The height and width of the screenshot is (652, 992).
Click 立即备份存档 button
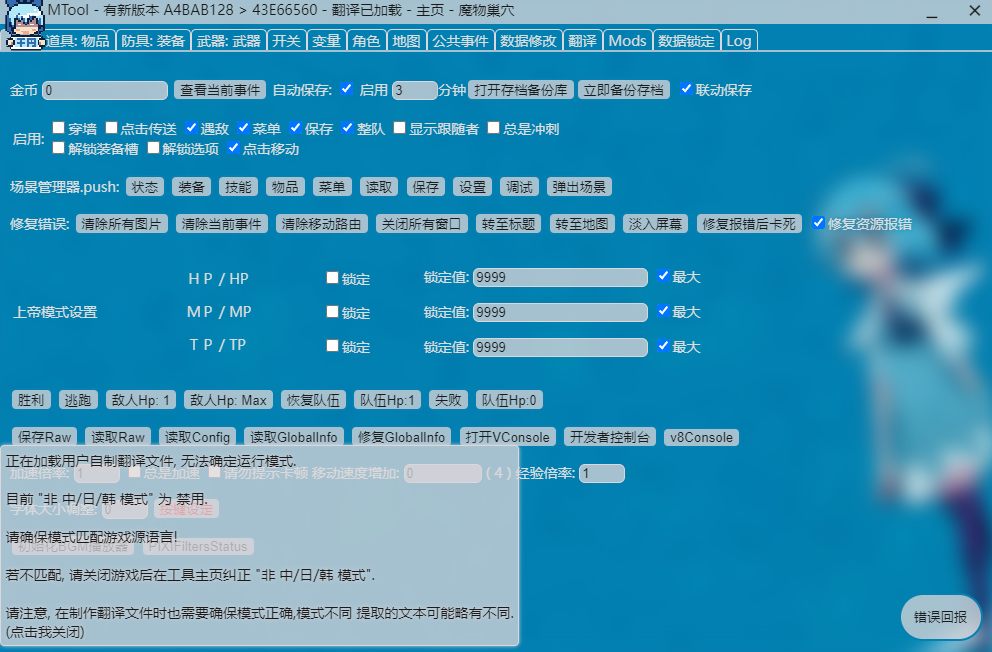pyautogui.click(x=623, y=90)
